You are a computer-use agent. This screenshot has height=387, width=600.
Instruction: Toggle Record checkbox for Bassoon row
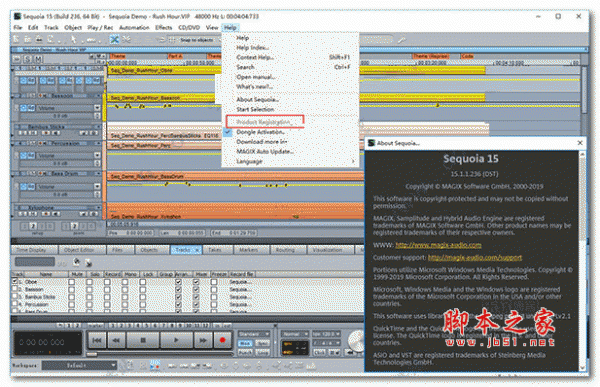click(x=107, y=289)
